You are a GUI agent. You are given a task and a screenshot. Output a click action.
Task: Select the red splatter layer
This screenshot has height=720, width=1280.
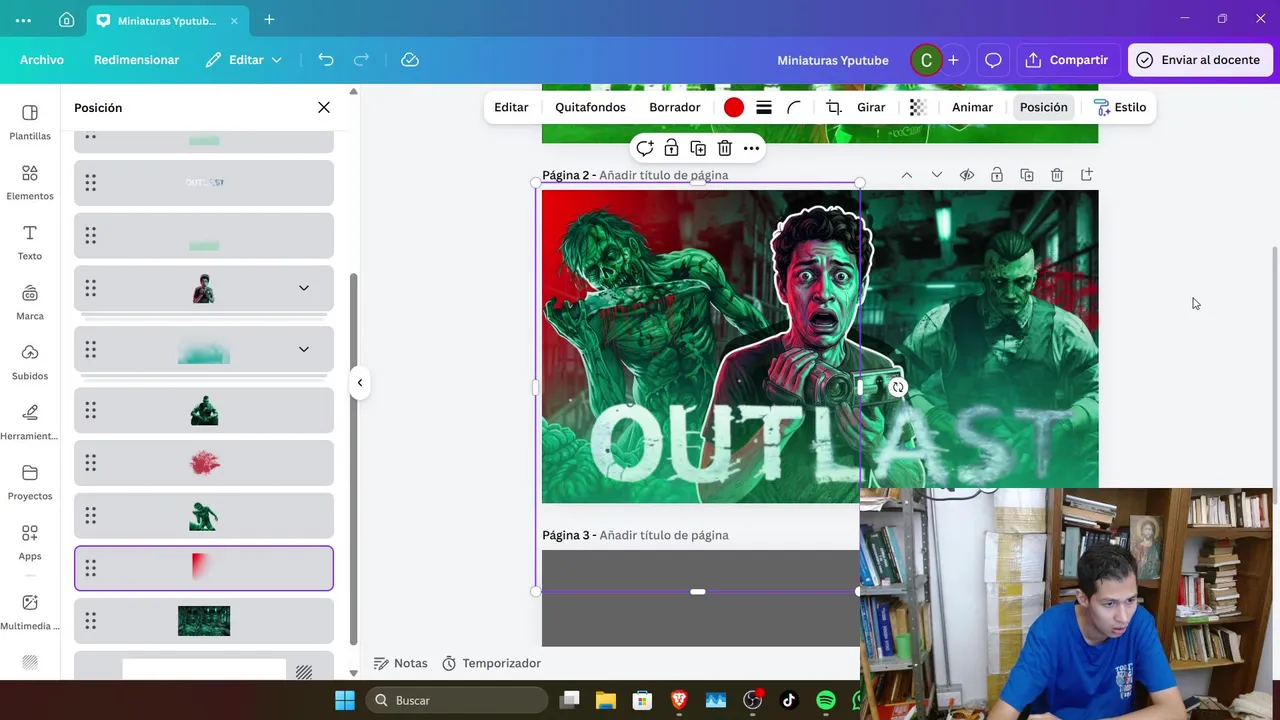(x=204, y=463)
